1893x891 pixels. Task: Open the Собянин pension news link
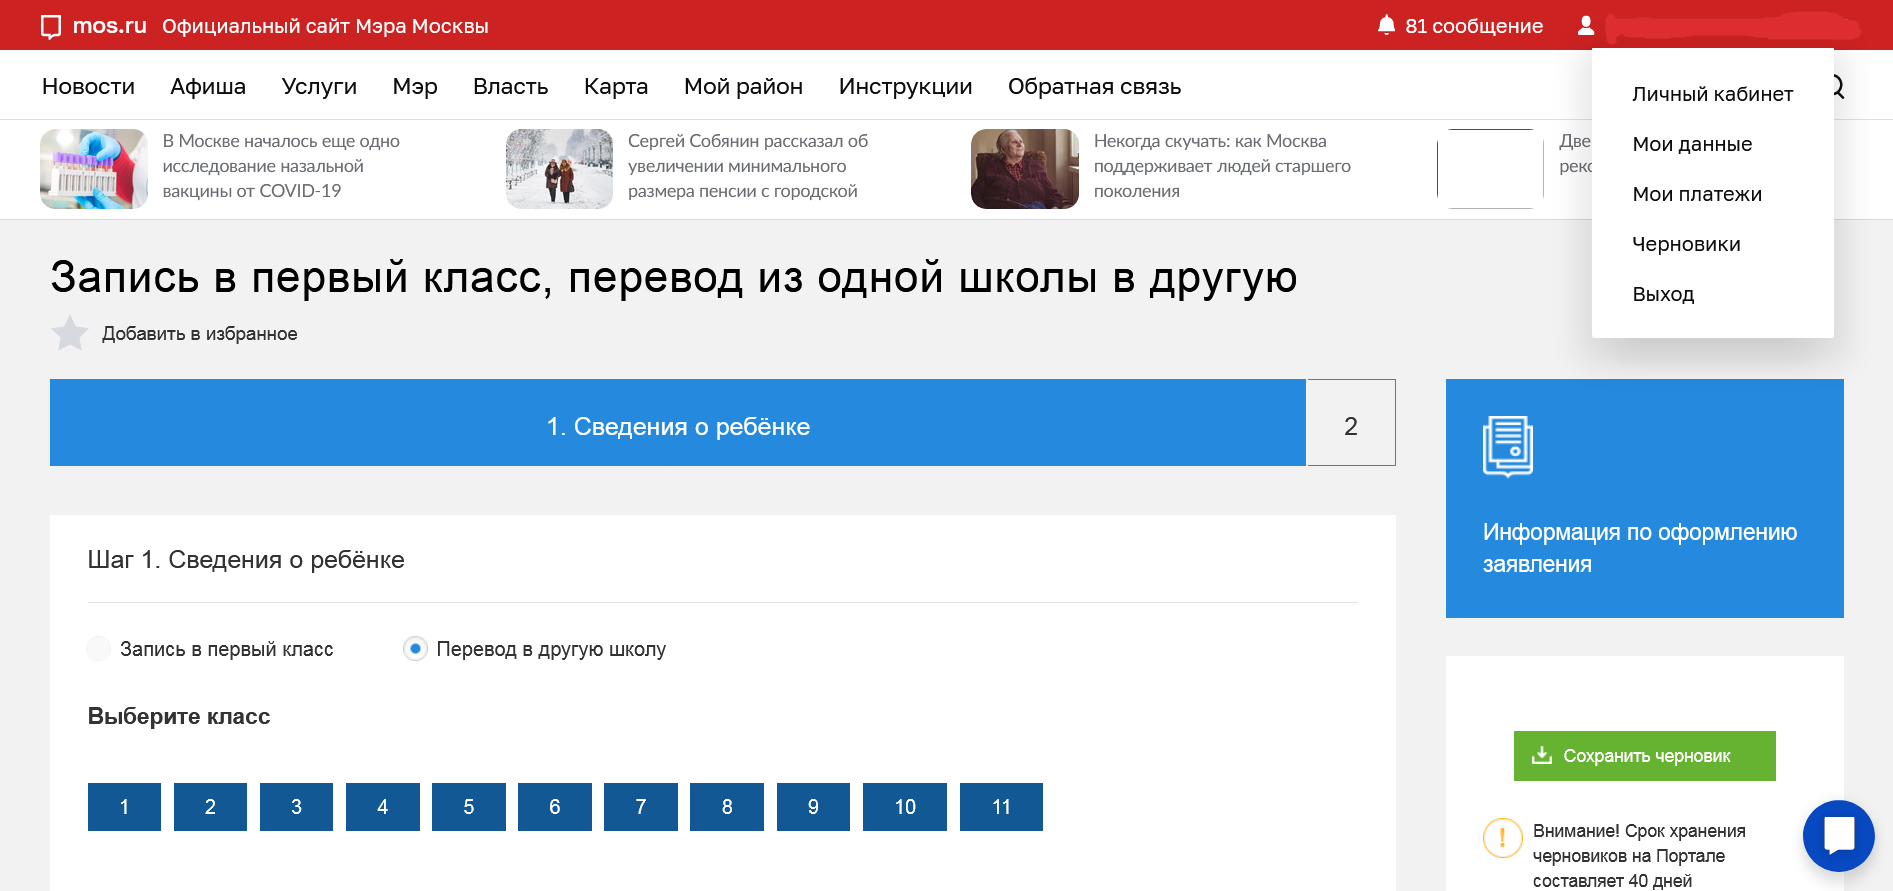tap(747, 166)
